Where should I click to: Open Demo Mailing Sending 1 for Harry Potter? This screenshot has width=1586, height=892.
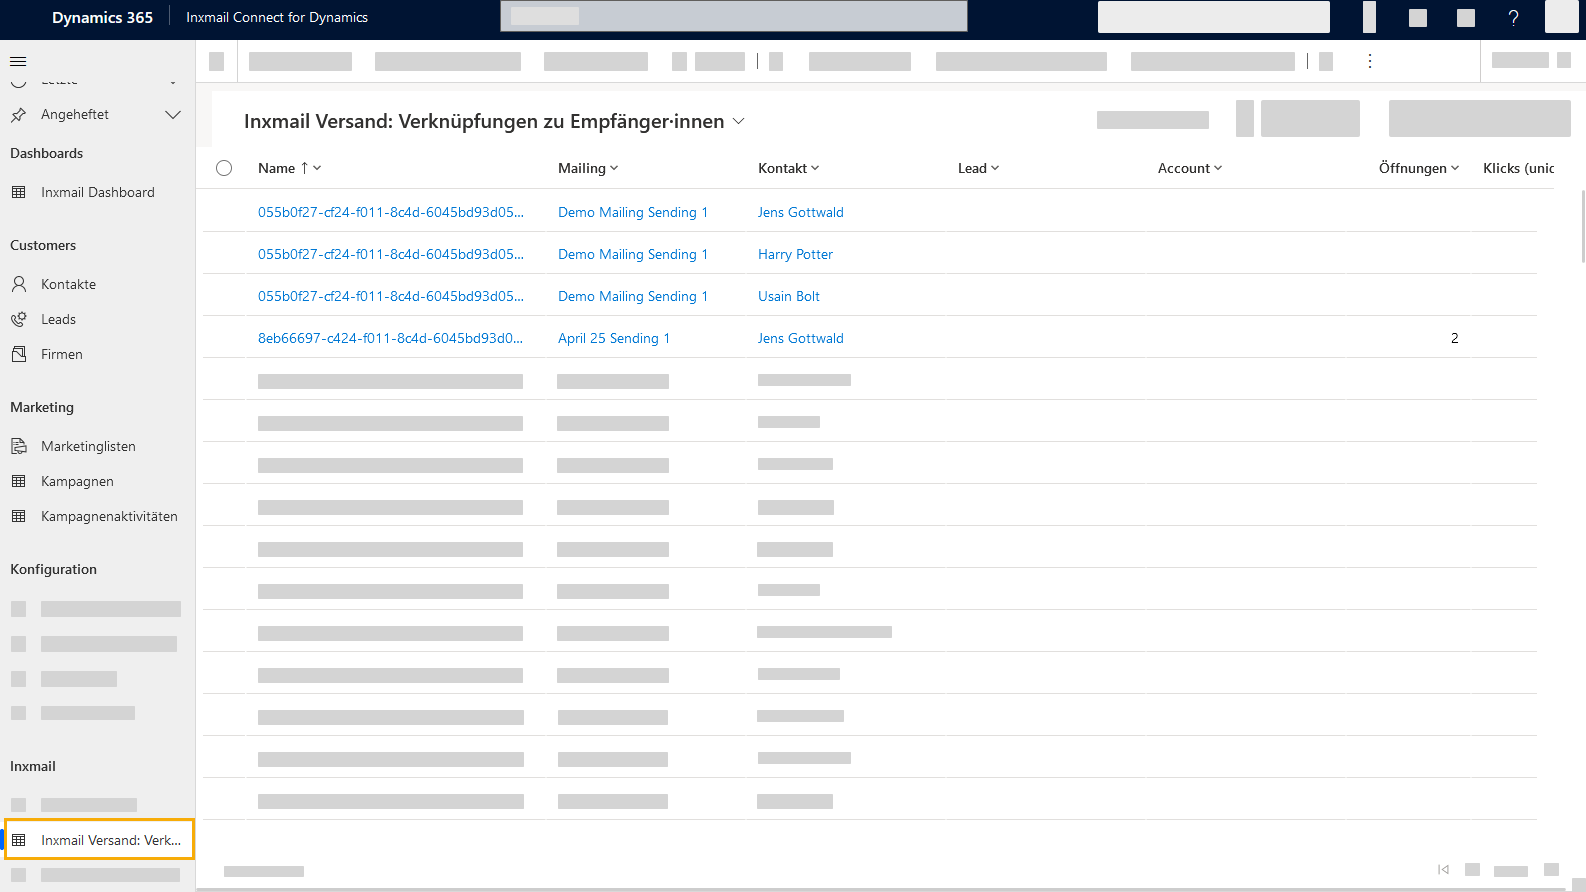(x=633, y=254)
